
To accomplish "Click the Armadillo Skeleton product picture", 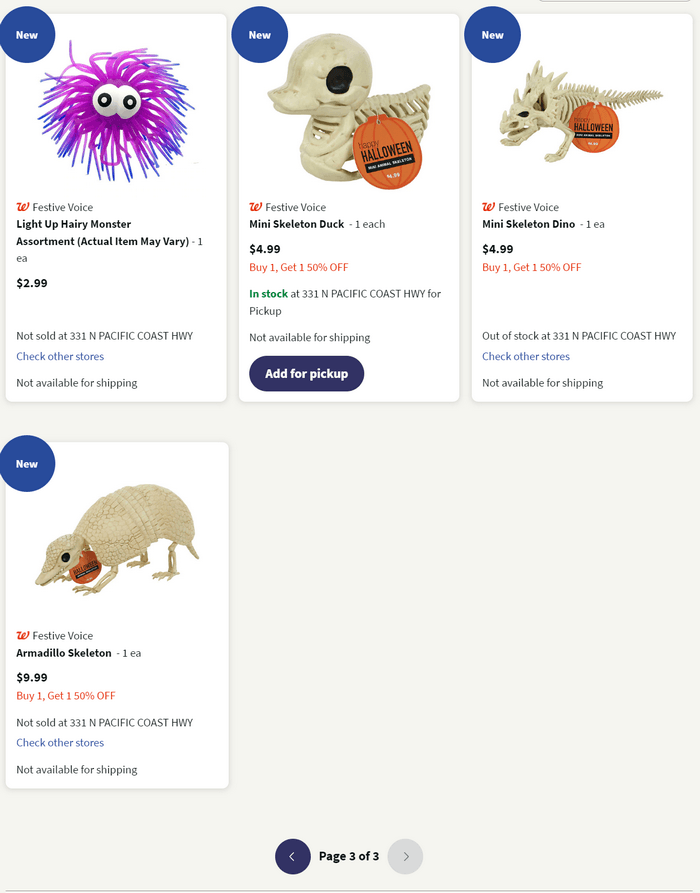I will click(x=115, y=540).
